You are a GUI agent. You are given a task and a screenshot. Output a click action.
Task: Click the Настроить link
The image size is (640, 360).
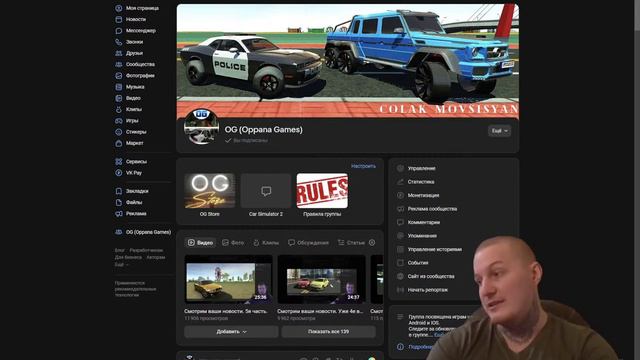pyautogui.click(x=363, y=166)
